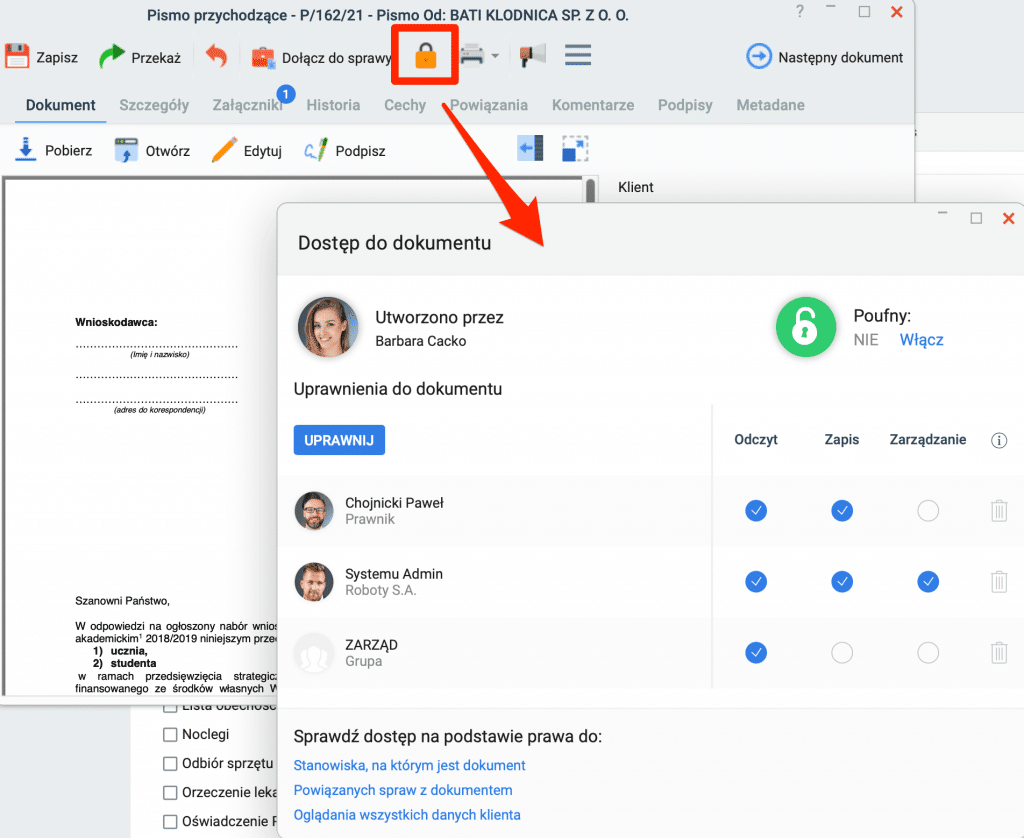Expand the printer dropdown arrow
Screen dimensions: 1024x838
495,56
